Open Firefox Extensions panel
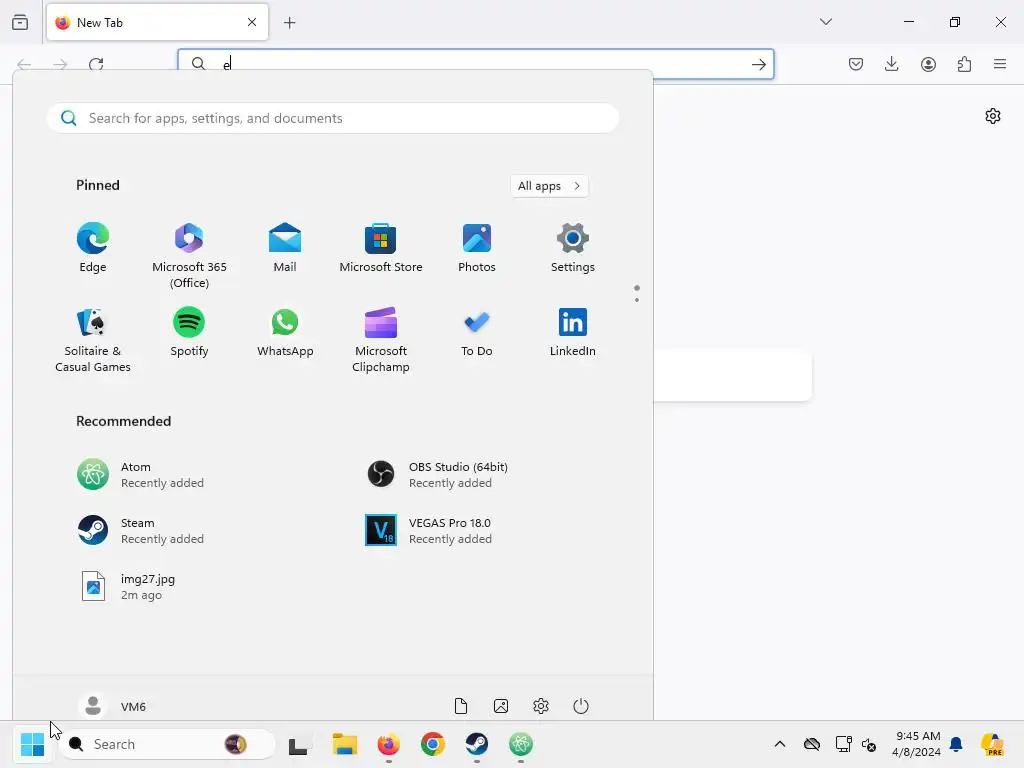Viewport: 1024px width, 768px height. [x=964, y=64]
